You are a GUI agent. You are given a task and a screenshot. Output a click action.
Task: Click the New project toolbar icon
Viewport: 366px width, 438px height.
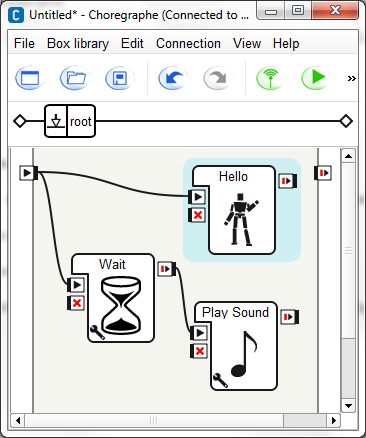[30, 78]
